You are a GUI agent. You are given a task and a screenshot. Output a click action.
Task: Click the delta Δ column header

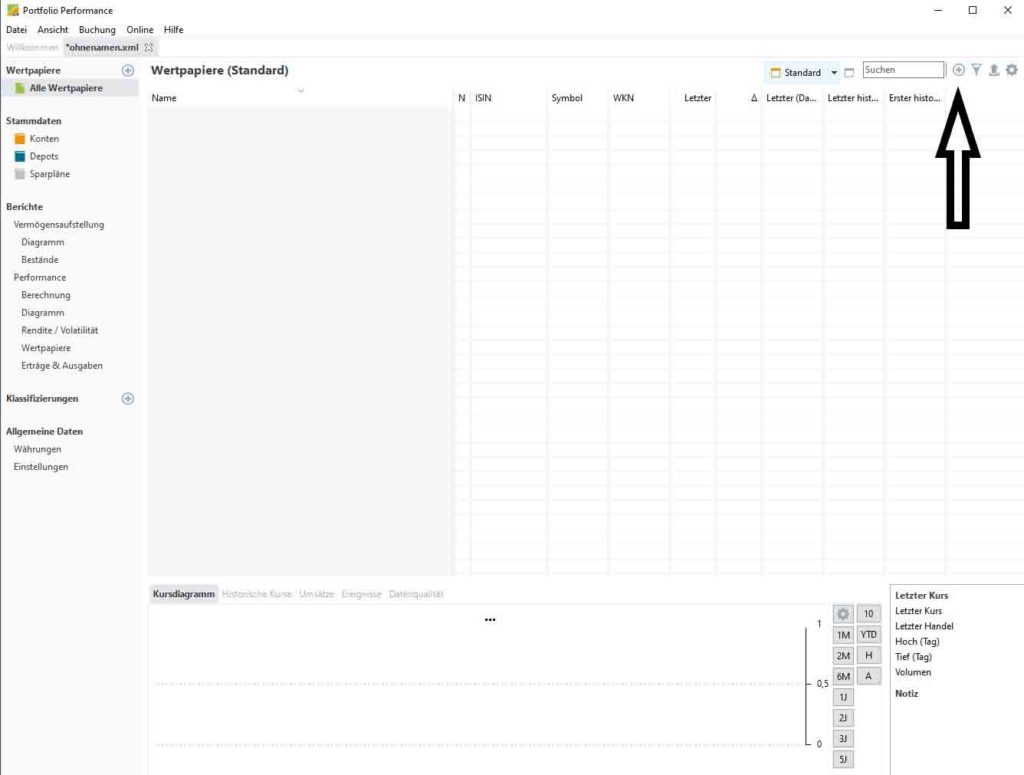754,98
